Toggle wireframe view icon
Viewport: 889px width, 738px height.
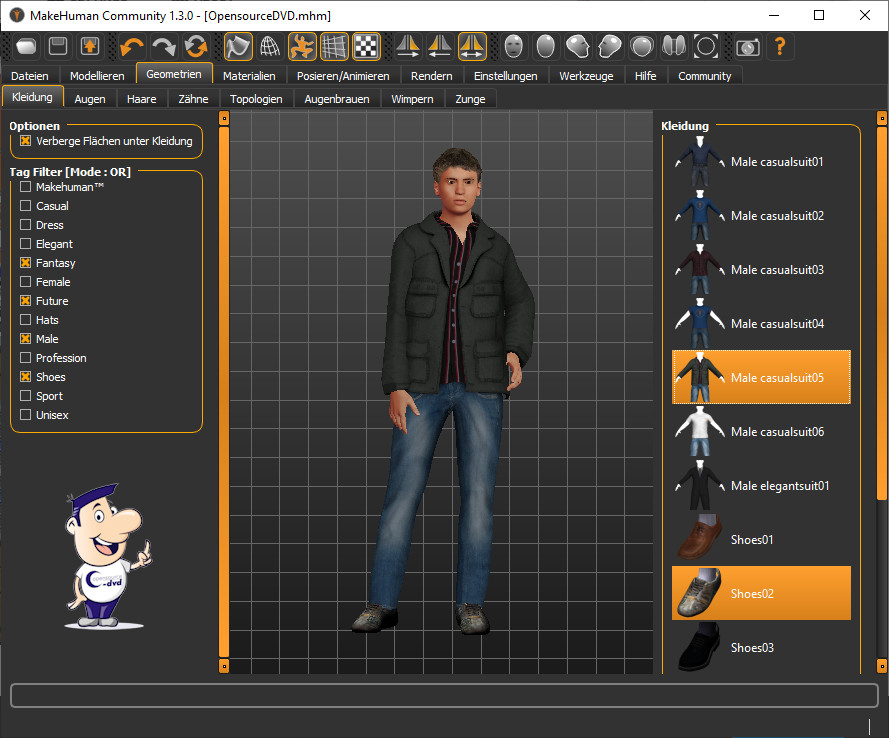[270, 47]
